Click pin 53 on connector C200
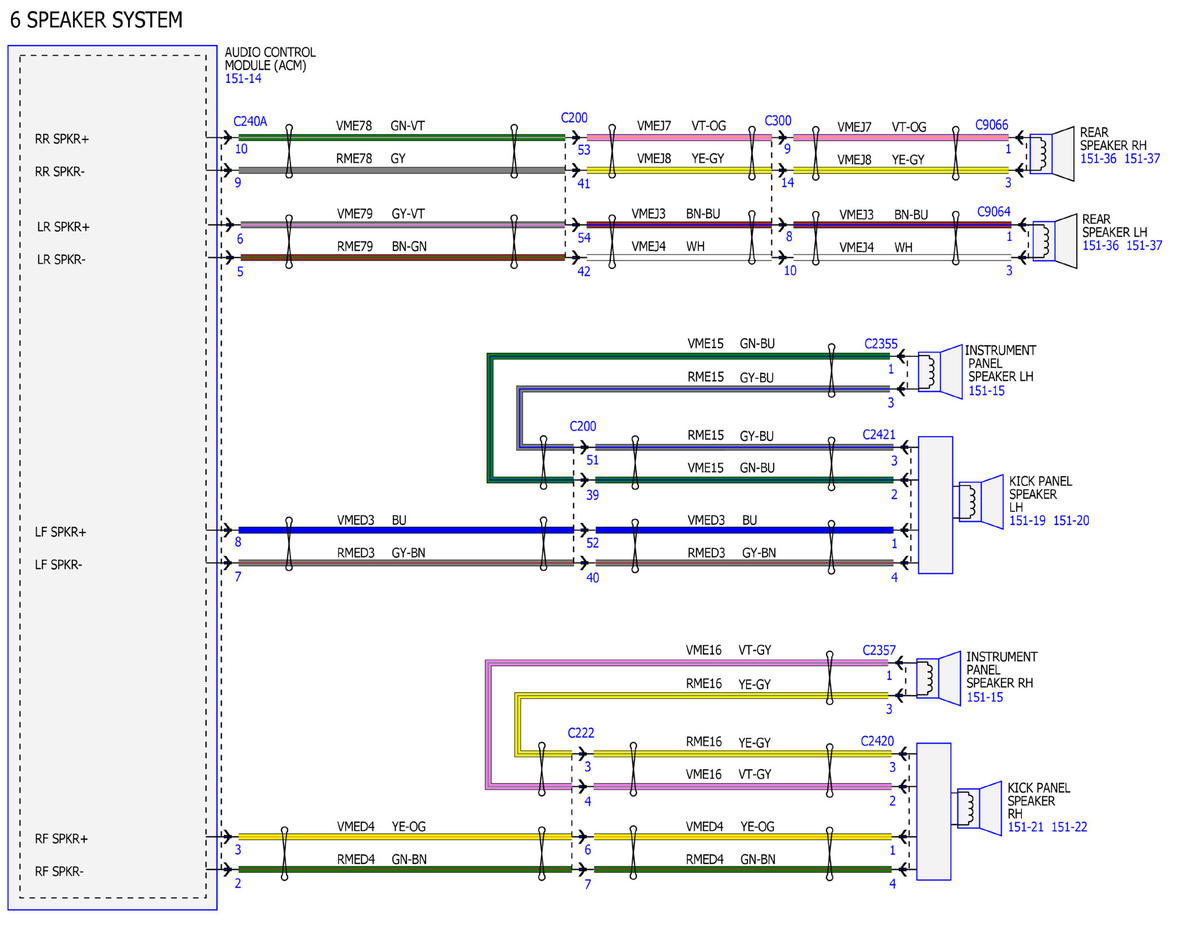1200x927 pixels. pos(584,149)
